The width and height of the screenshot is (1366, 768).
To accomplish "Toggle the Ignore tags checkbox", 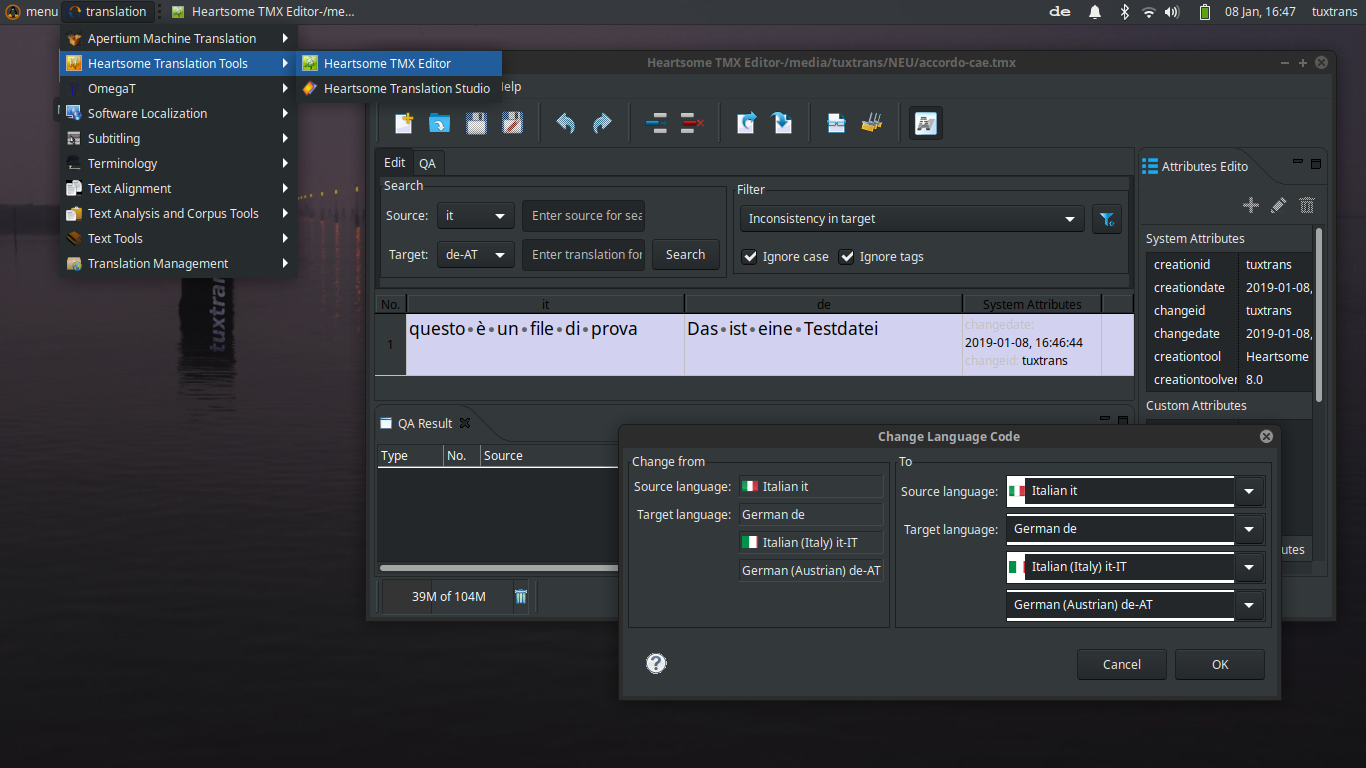I will [x=846, y=257].
